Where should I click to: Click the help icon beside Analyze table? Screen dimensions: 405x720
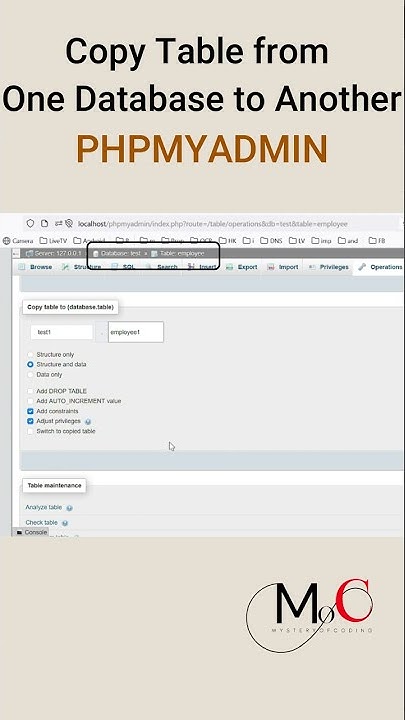(x=69, y=508)
